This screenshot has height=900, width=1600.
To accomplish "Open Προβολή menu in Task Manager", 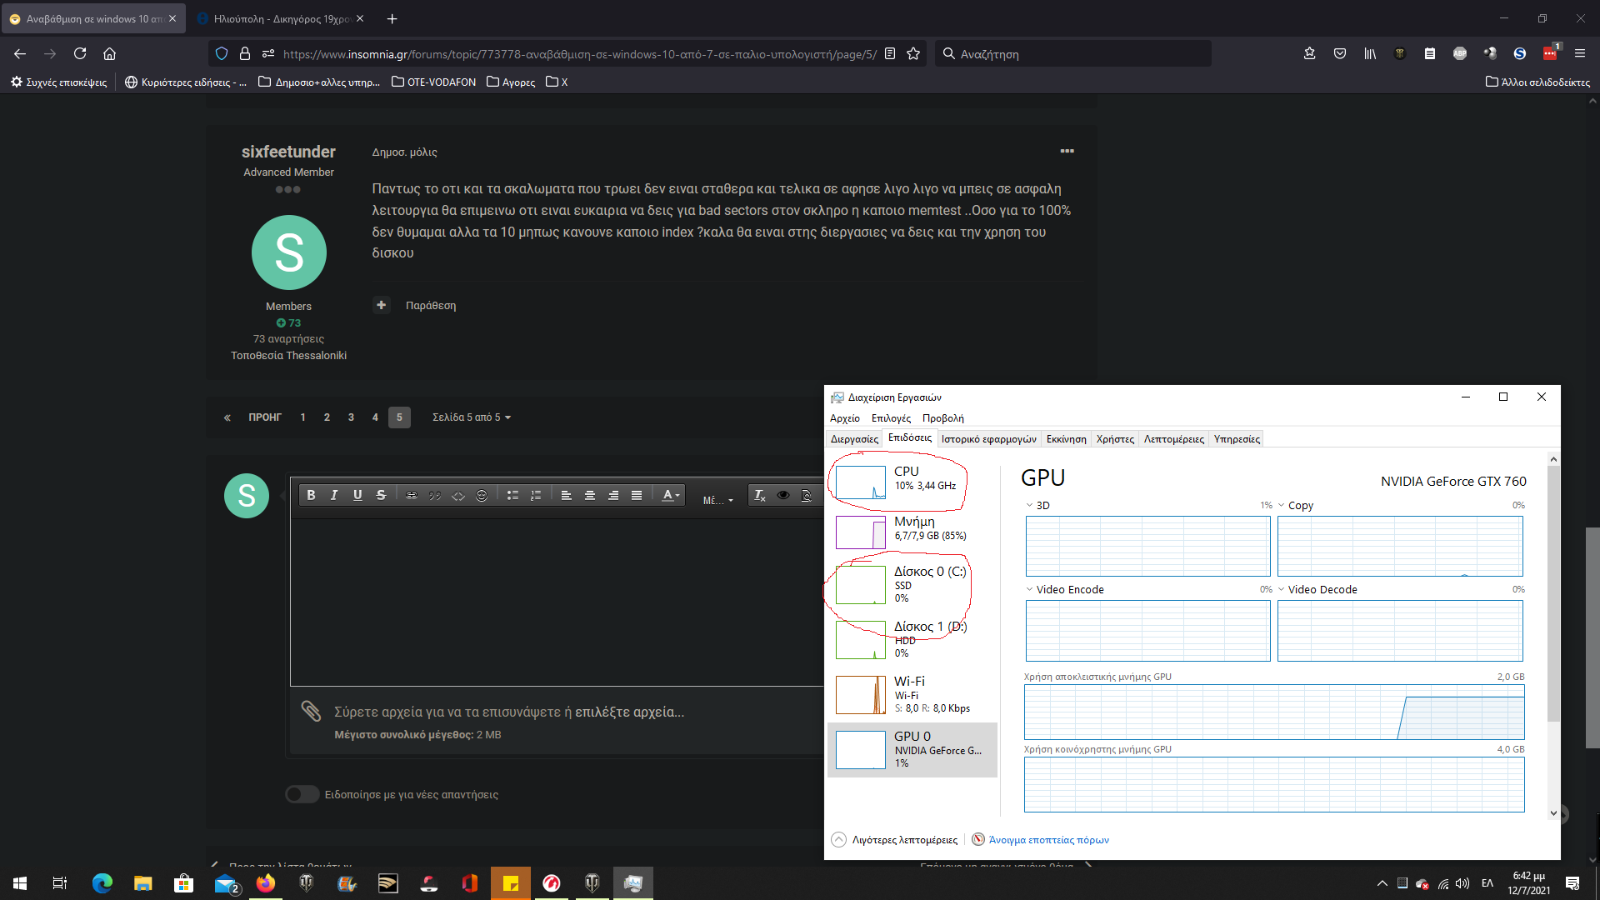I will 943,418.
